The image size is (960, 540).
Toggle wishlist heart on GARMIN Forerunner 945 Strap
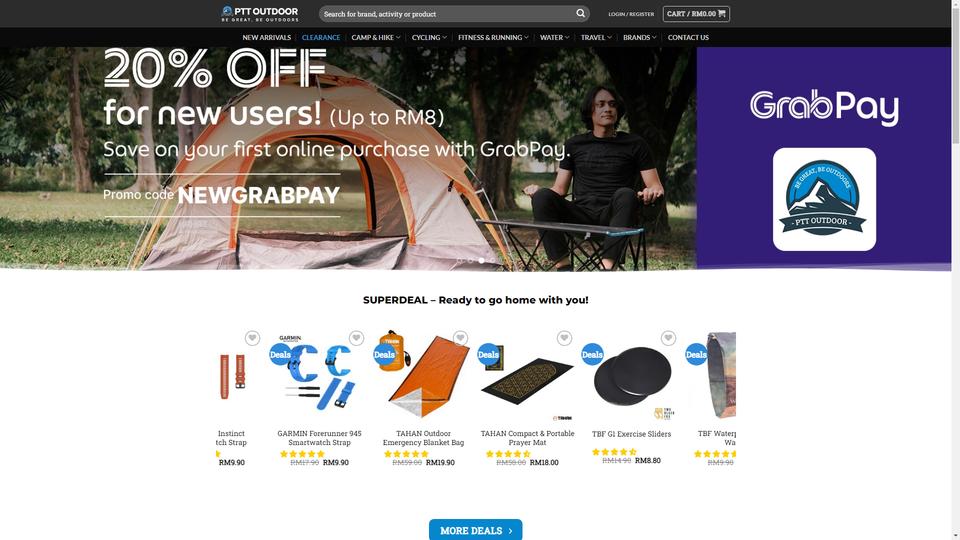pyautogui.click(x=356, y=338)
